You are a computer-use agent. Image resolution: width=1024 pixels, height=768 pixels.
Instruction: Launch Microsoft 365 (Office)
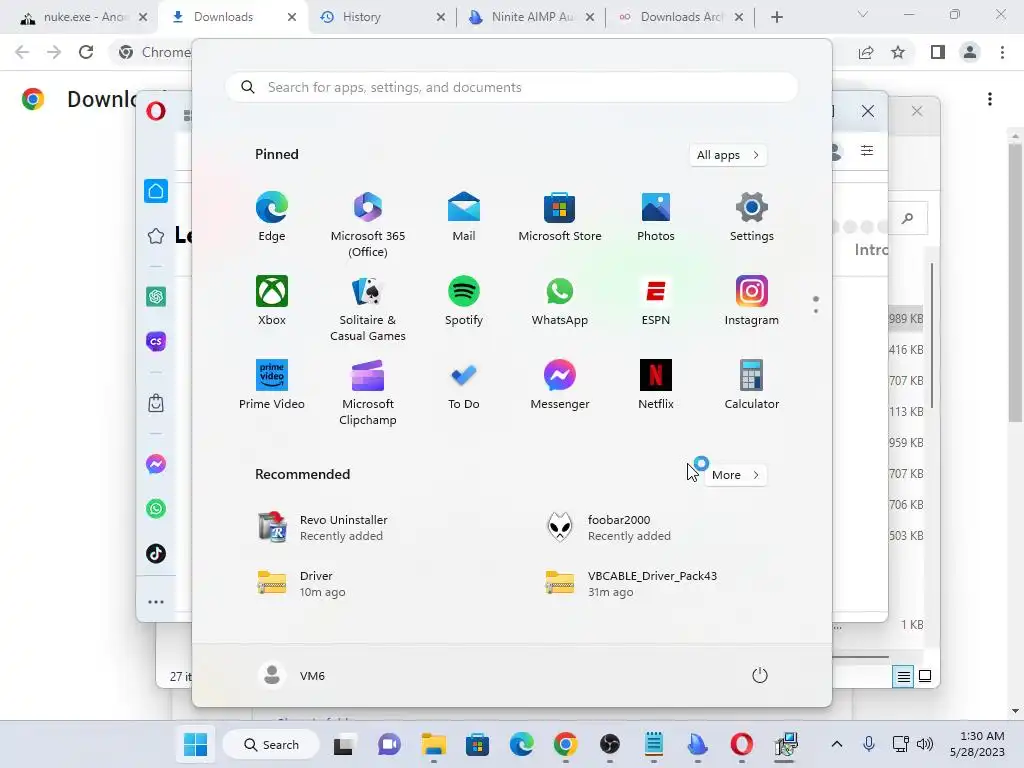pos(368,225)
